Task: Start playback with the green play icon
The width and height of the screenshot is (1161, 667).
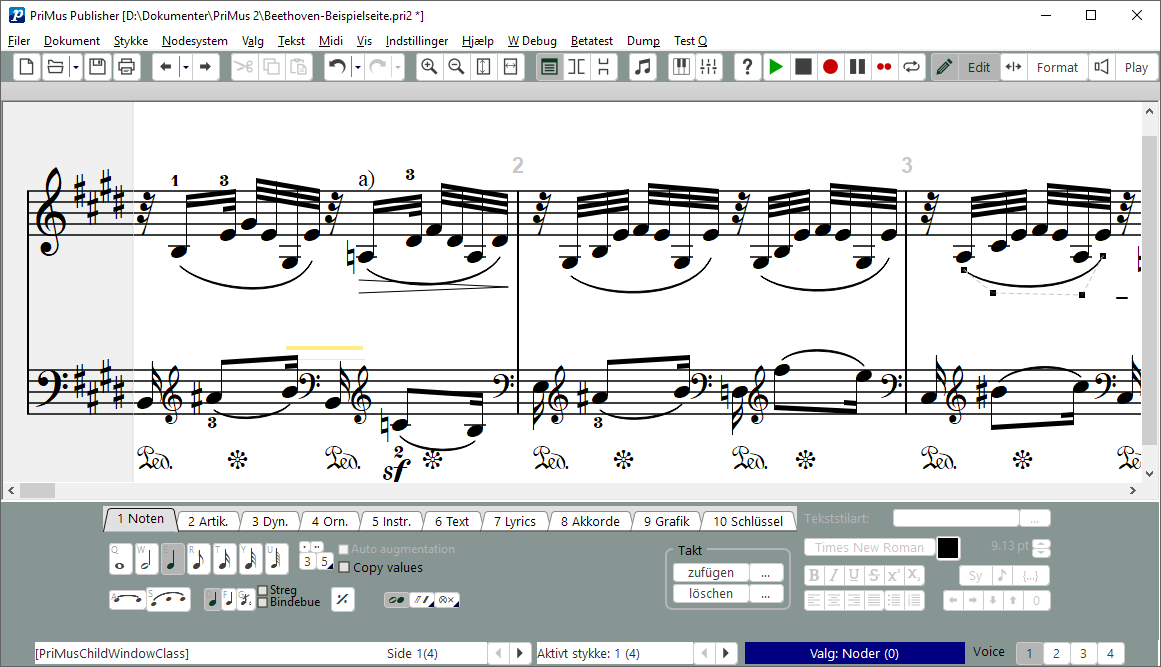Action: pos(775,67)
